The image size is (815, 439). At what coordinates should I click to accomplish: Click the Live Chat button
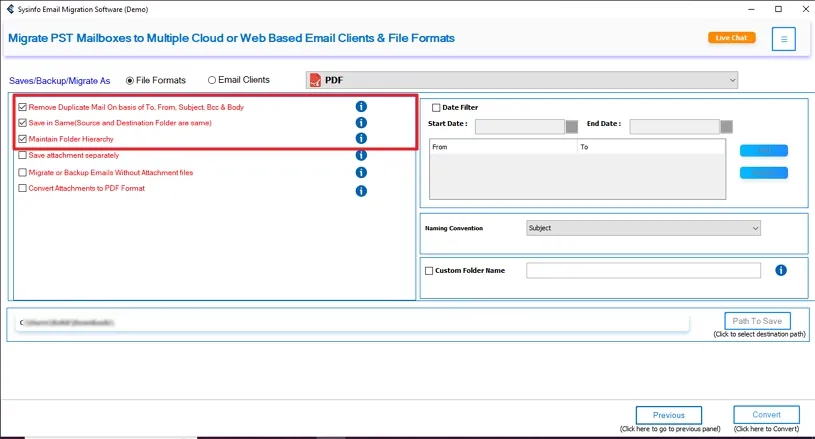tap(731, 38)
